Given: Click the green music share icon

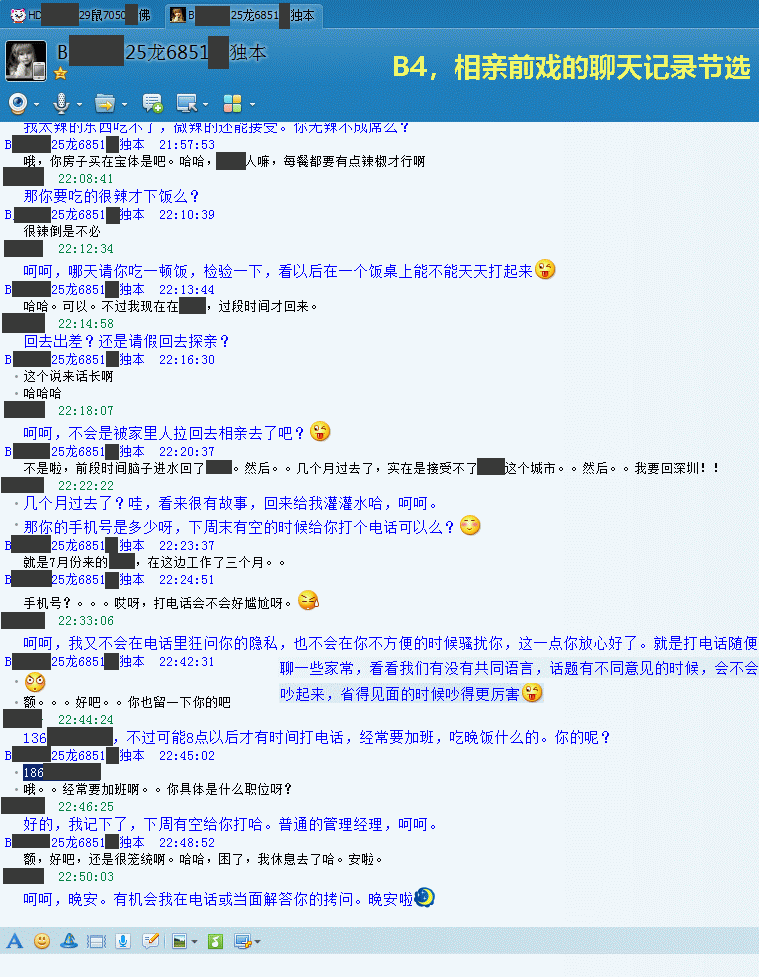Looking at the screenshot, I should (216, 941).
